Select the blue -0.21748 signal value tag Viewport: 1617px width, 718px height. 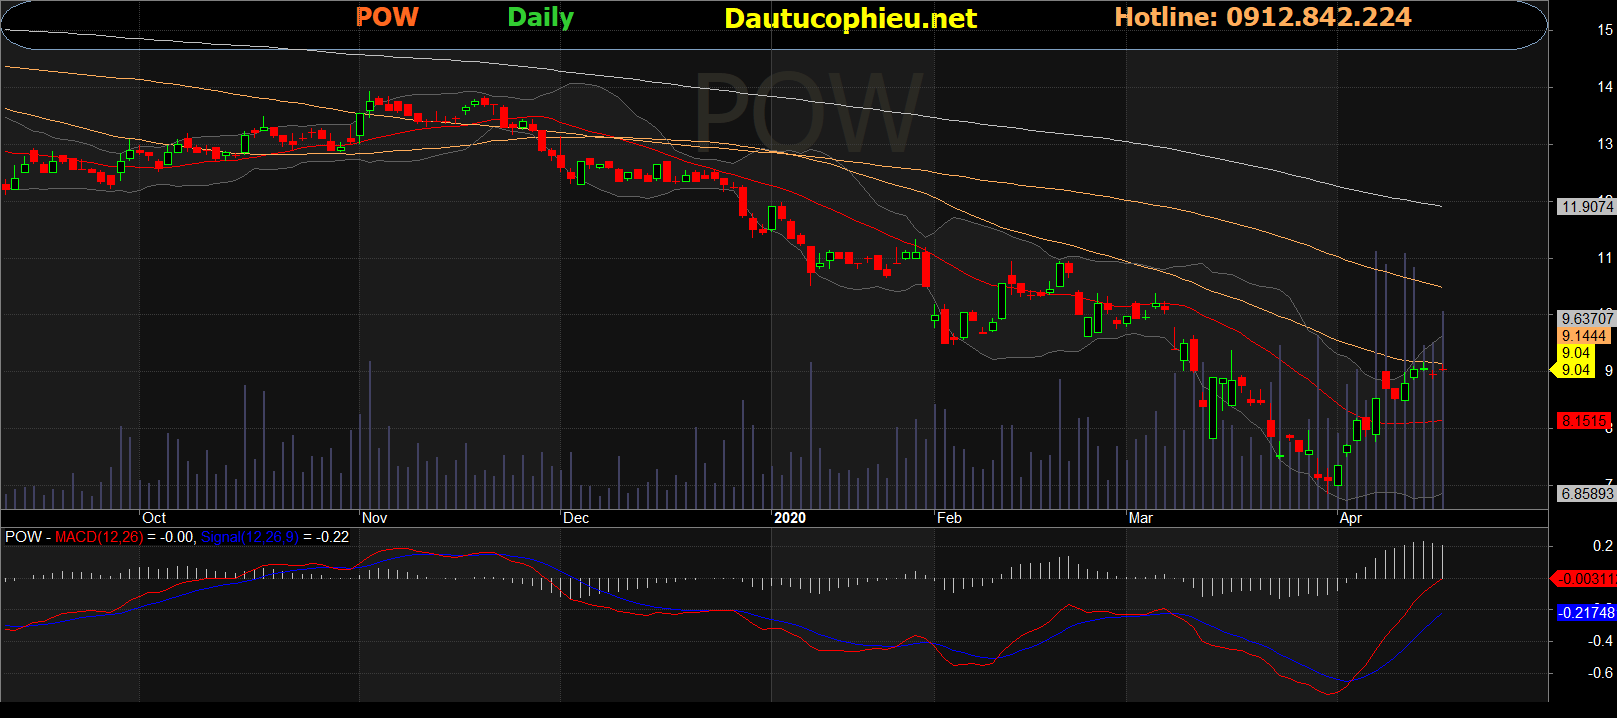pos(1586,612)
